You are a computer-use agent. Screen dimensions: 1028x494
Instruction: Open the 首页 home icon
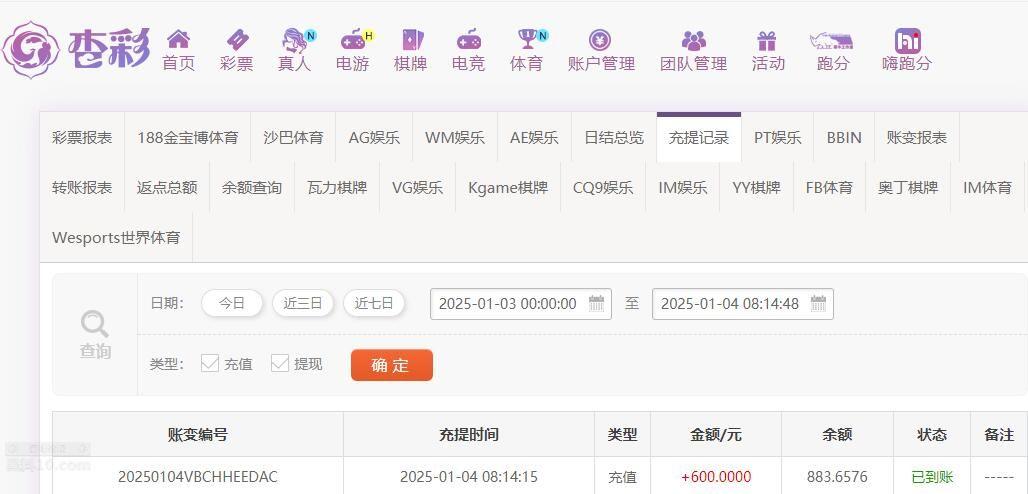178,40
